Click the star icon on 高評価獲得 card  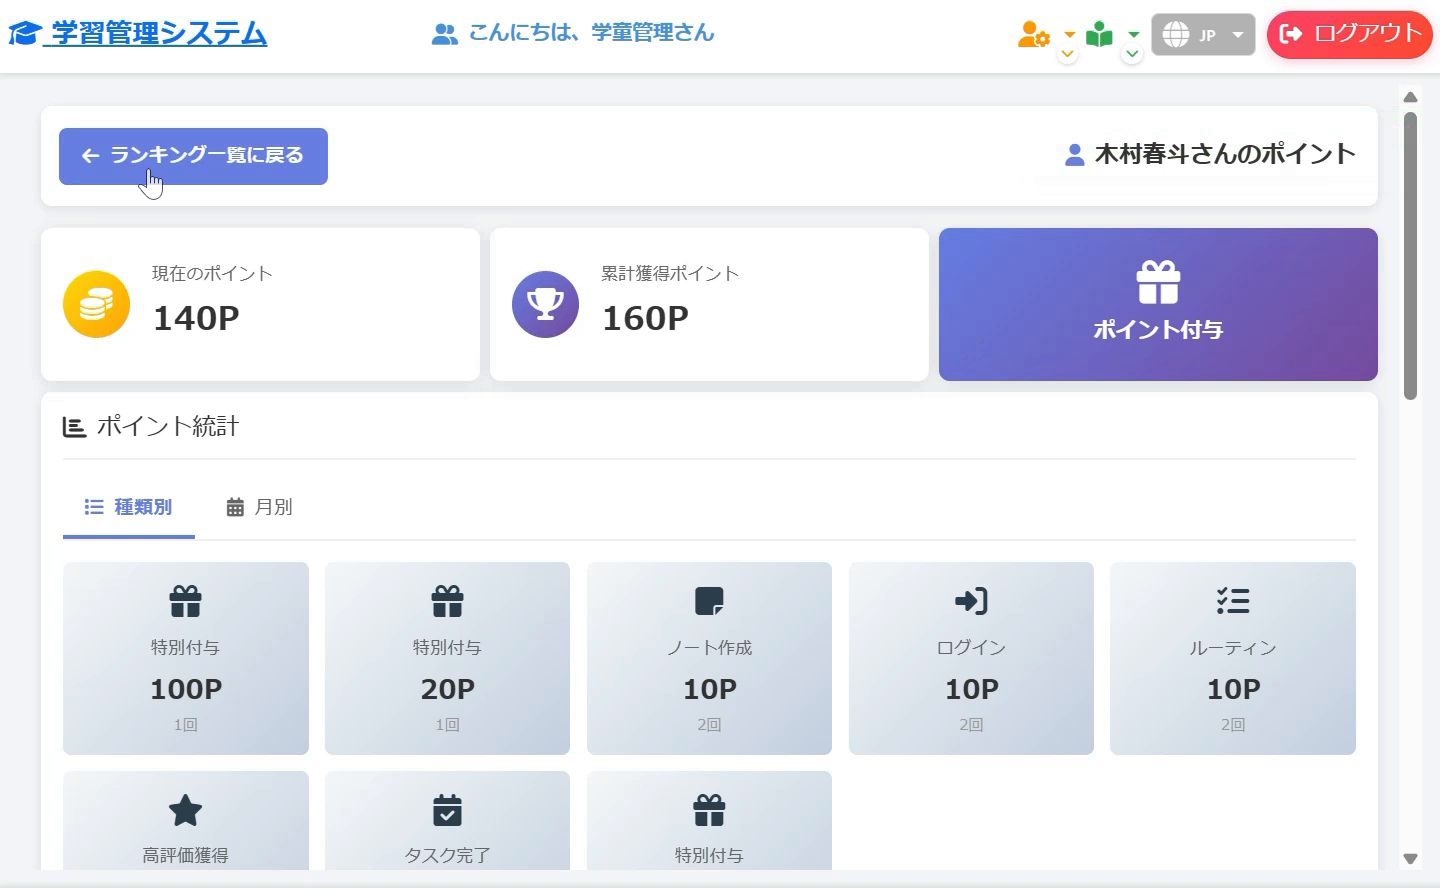(185, 810)
